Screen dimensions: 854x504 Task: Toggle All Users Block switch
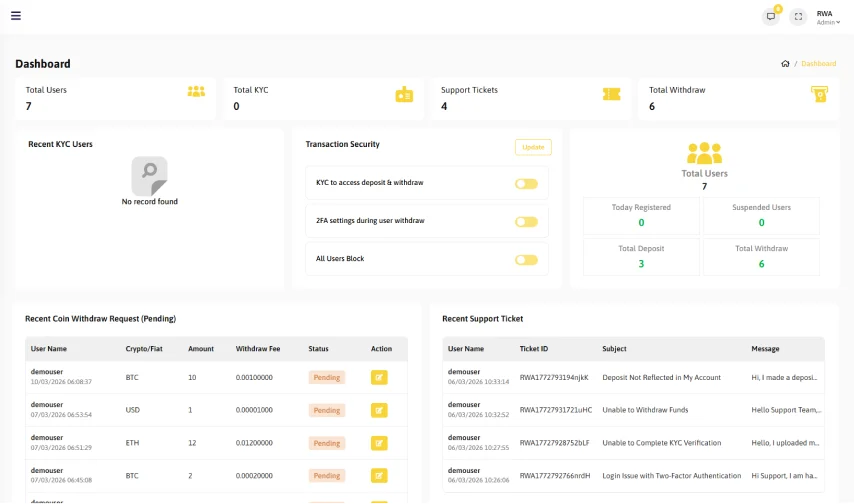point(526,260)
